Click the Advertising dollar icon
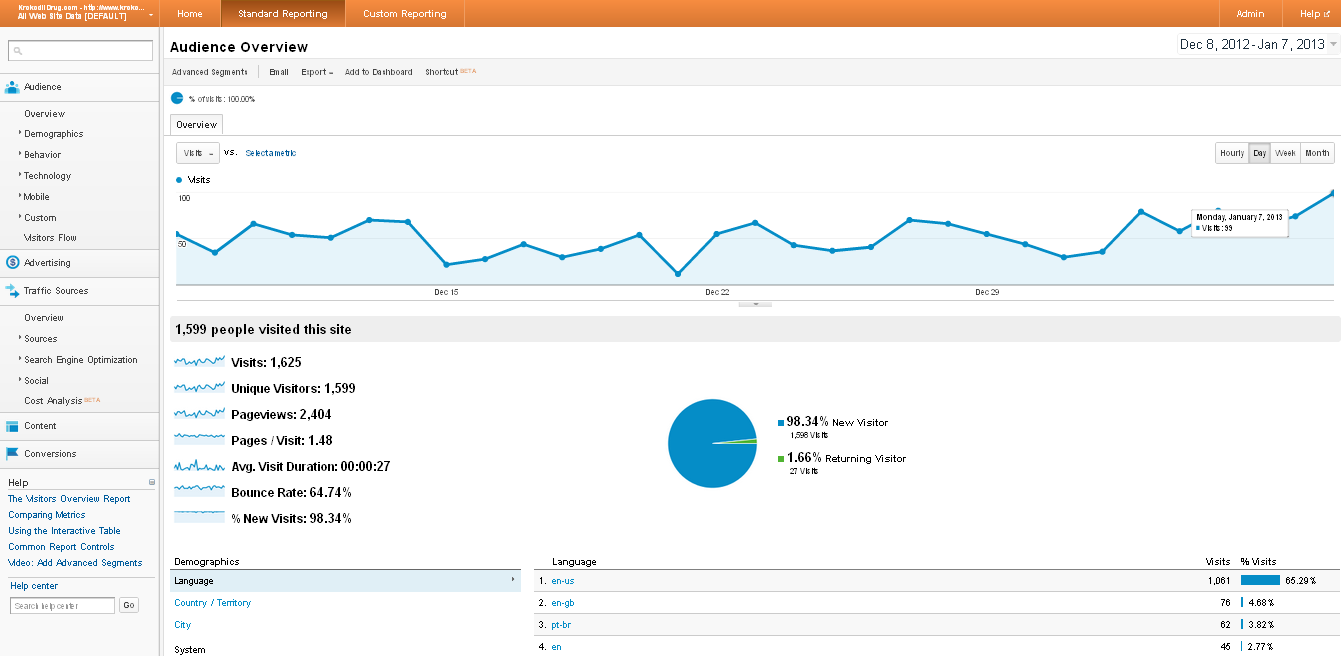This screenshot has height=656, width=1341. [12, 263]
